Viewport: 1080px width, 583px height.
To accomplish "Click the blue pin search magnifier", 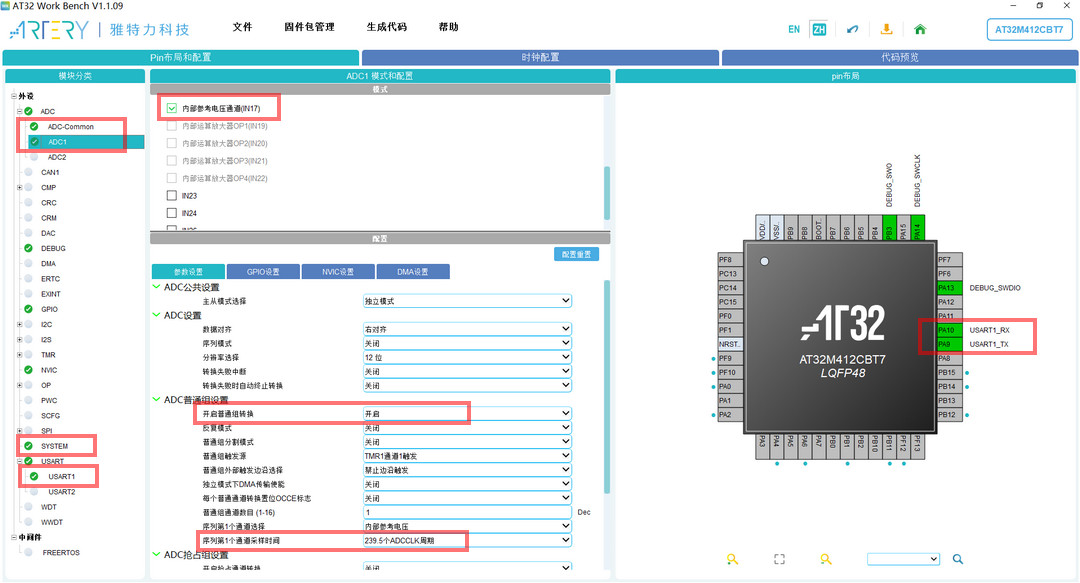I will coord(957,559).
